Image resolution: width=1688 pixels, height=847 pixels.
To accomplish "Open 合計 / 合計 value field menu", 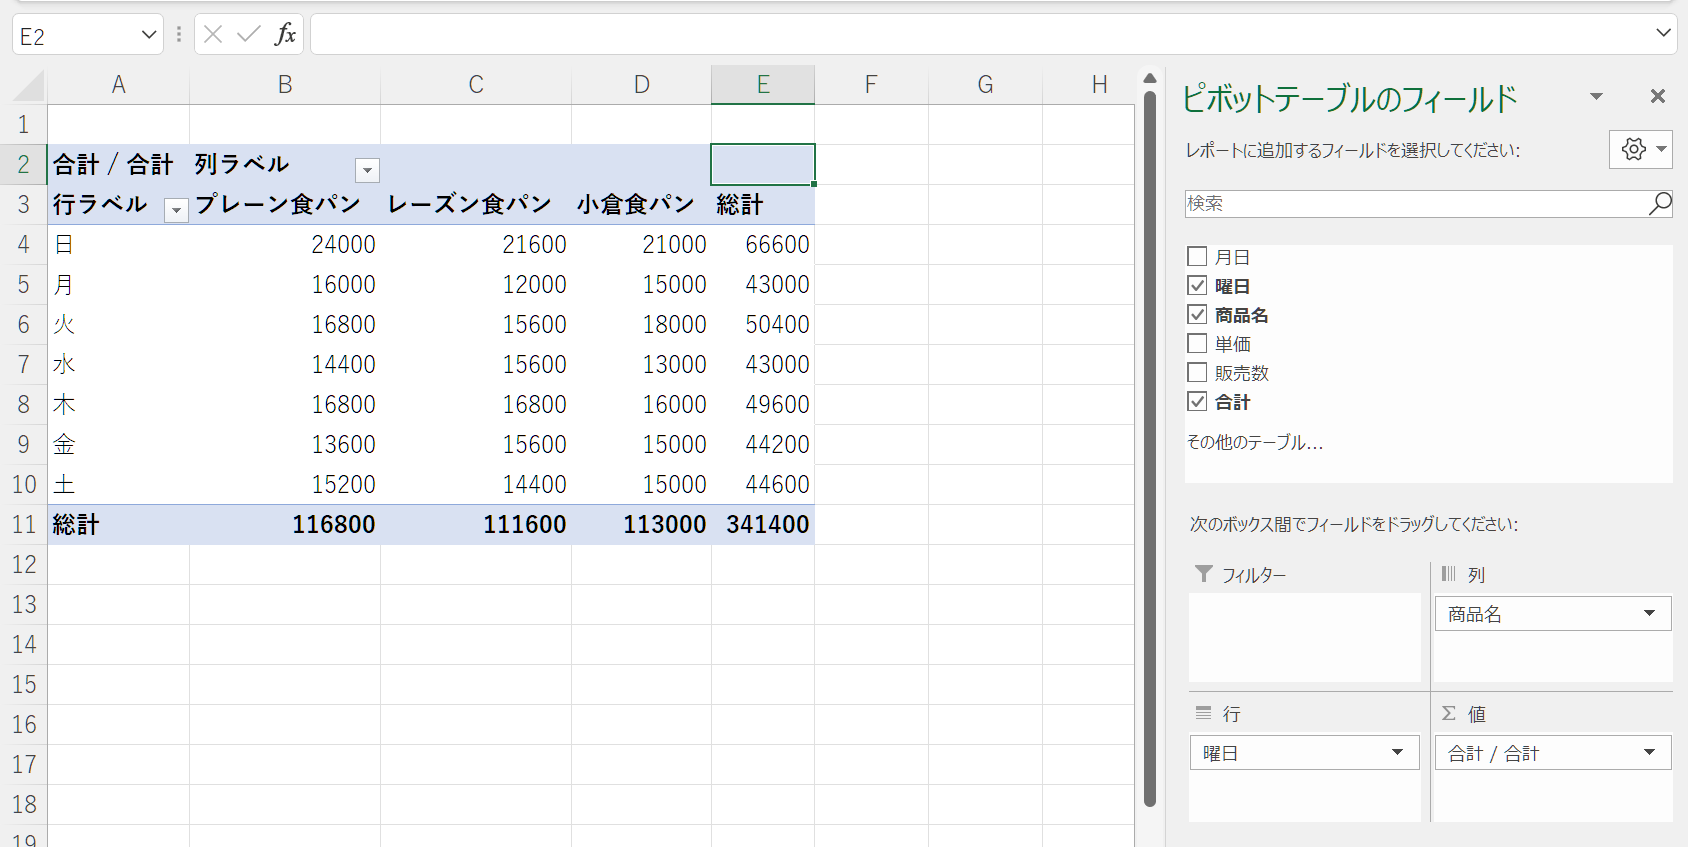I will tap(1649, 752).
